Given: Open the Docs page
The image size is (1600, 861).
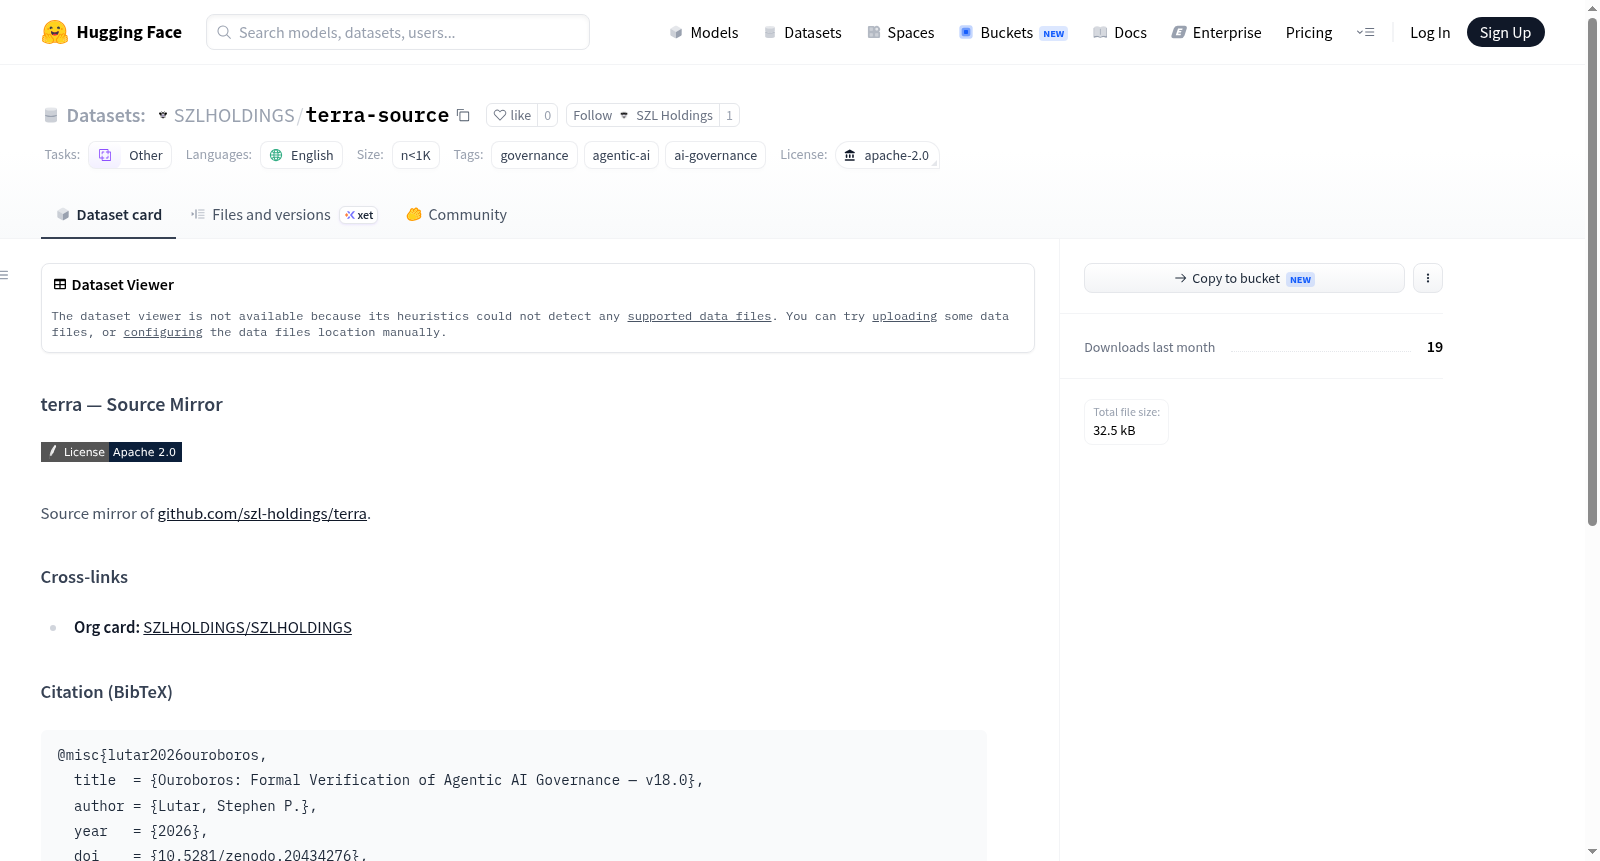Looking at the screenshot, I should (1120, 32).
